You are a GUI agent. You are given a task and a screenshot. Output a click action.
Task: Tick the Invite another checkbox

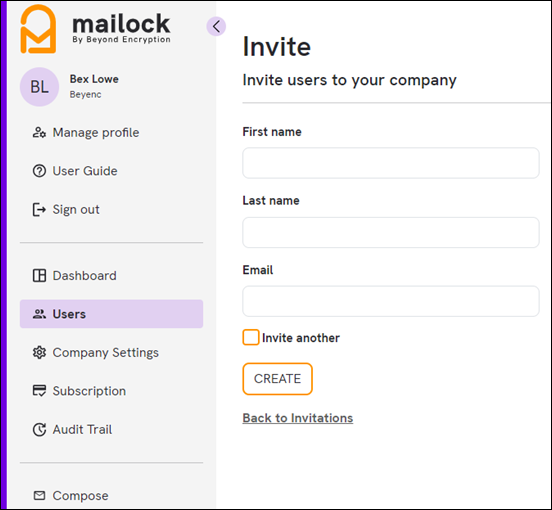[x=251, y=337]
